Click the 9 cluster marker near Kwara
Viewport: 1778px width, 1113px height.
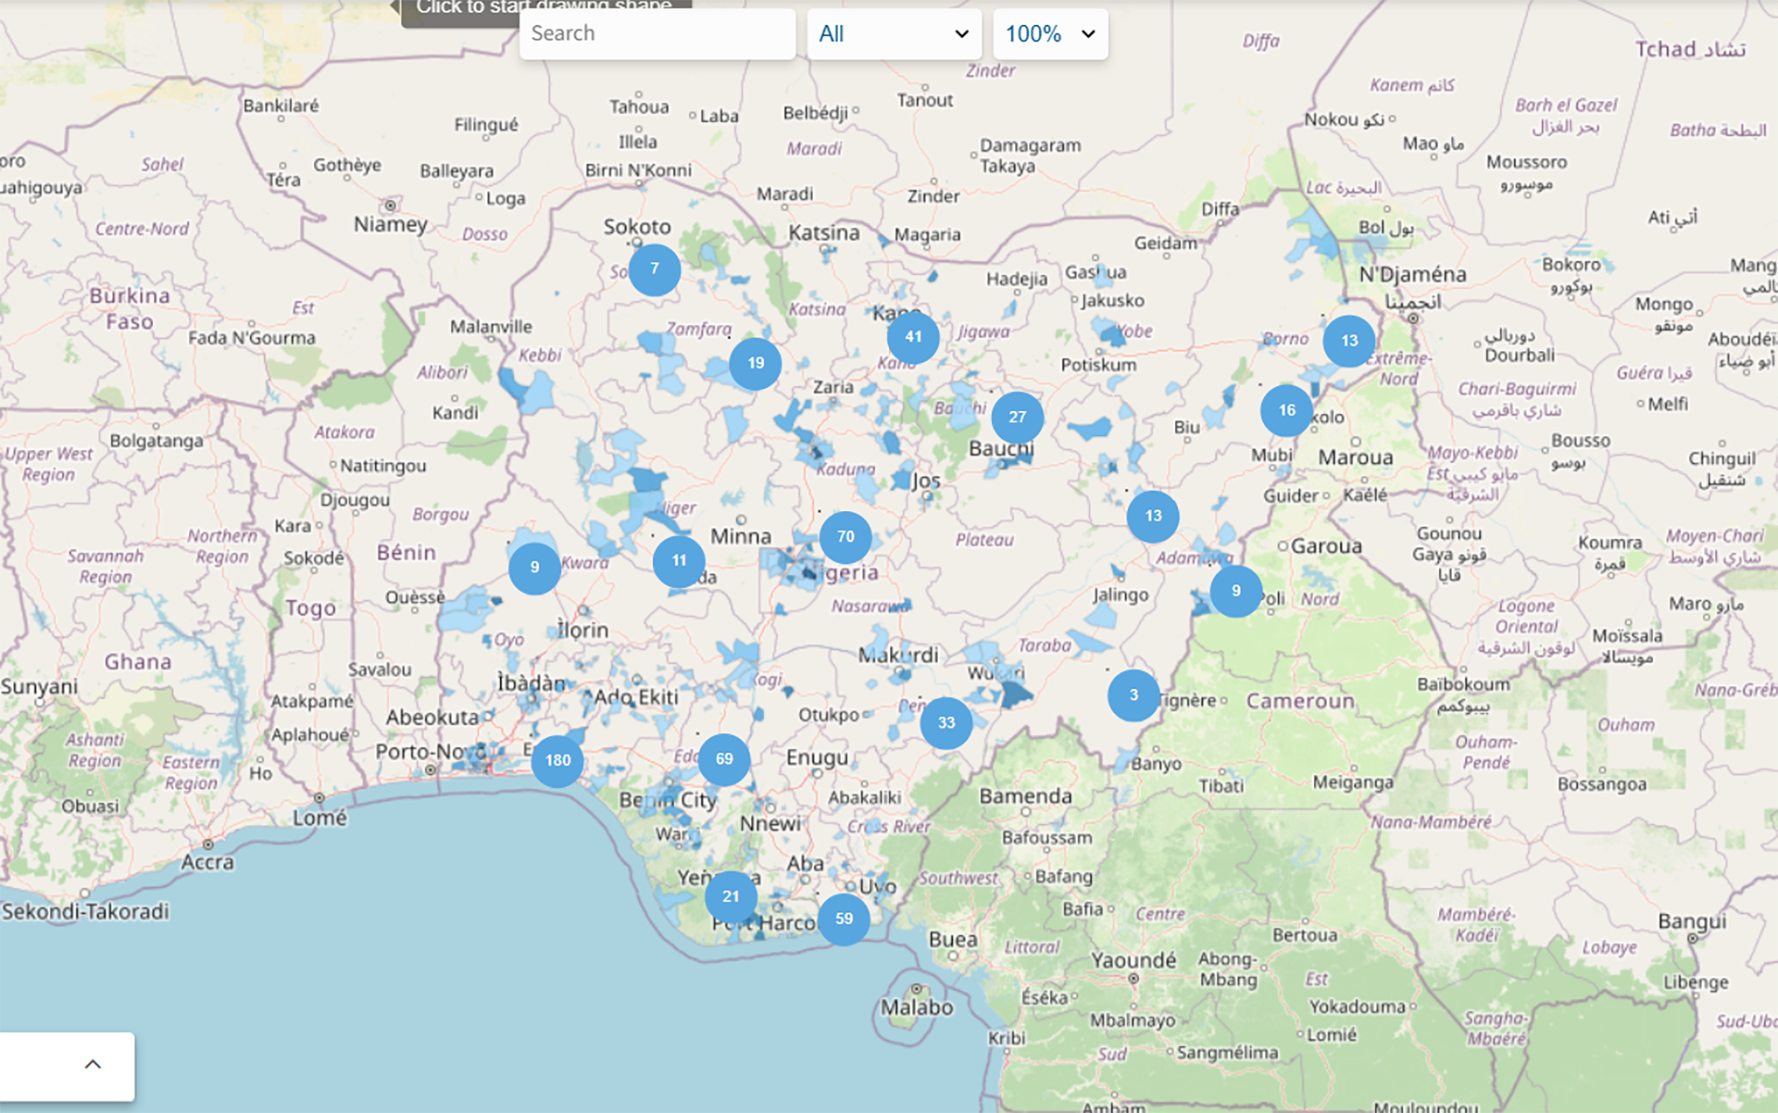point(534,568)
